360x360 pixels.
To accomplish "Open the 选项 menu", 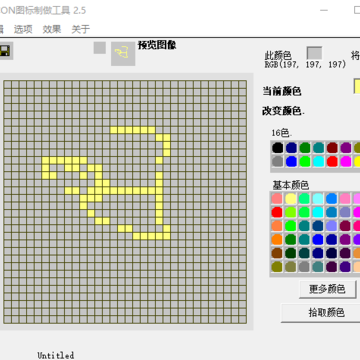I will [23, 29].
